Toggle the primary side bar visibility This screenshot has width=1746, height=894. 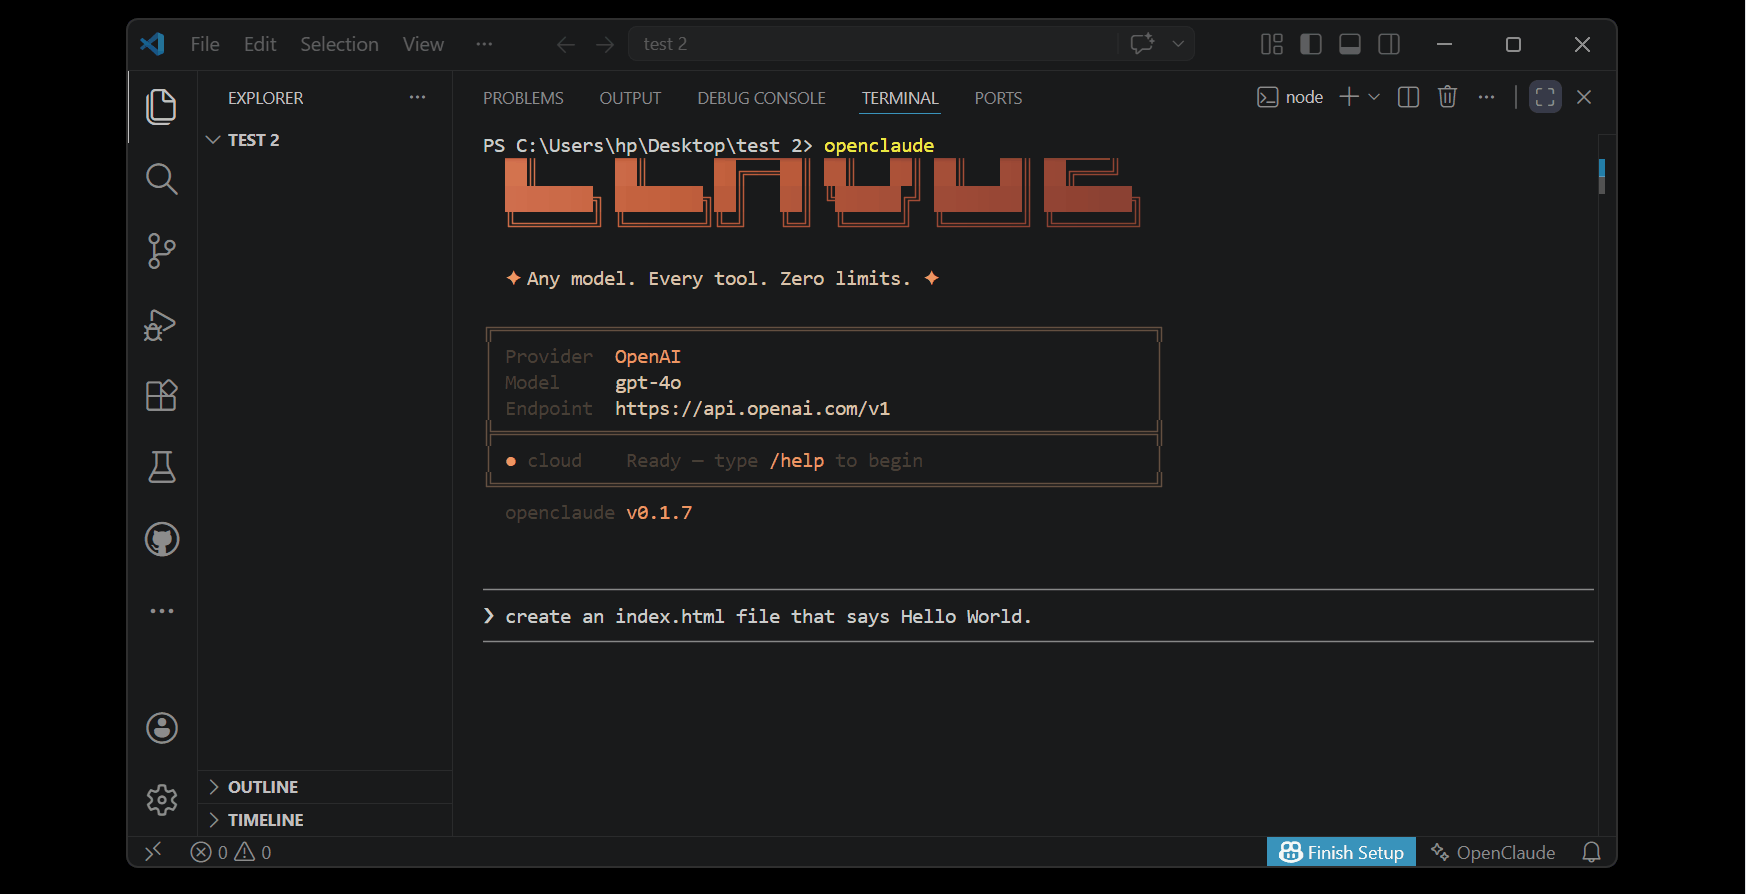tap(1310, 44)
